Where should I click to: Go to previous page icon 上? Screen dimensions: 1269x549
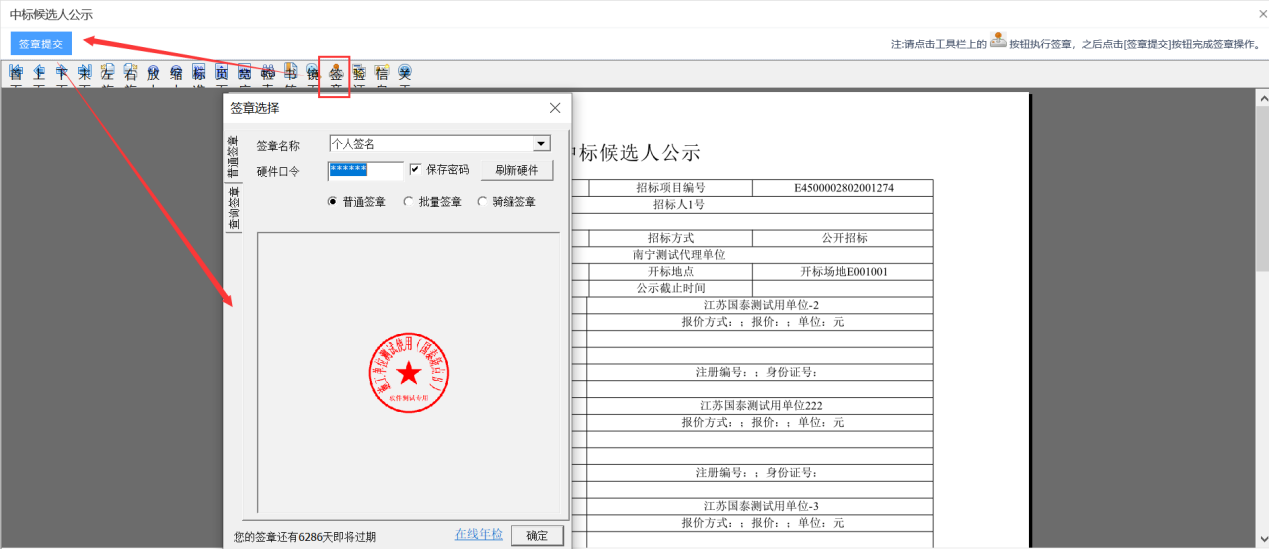click(39, 73)
